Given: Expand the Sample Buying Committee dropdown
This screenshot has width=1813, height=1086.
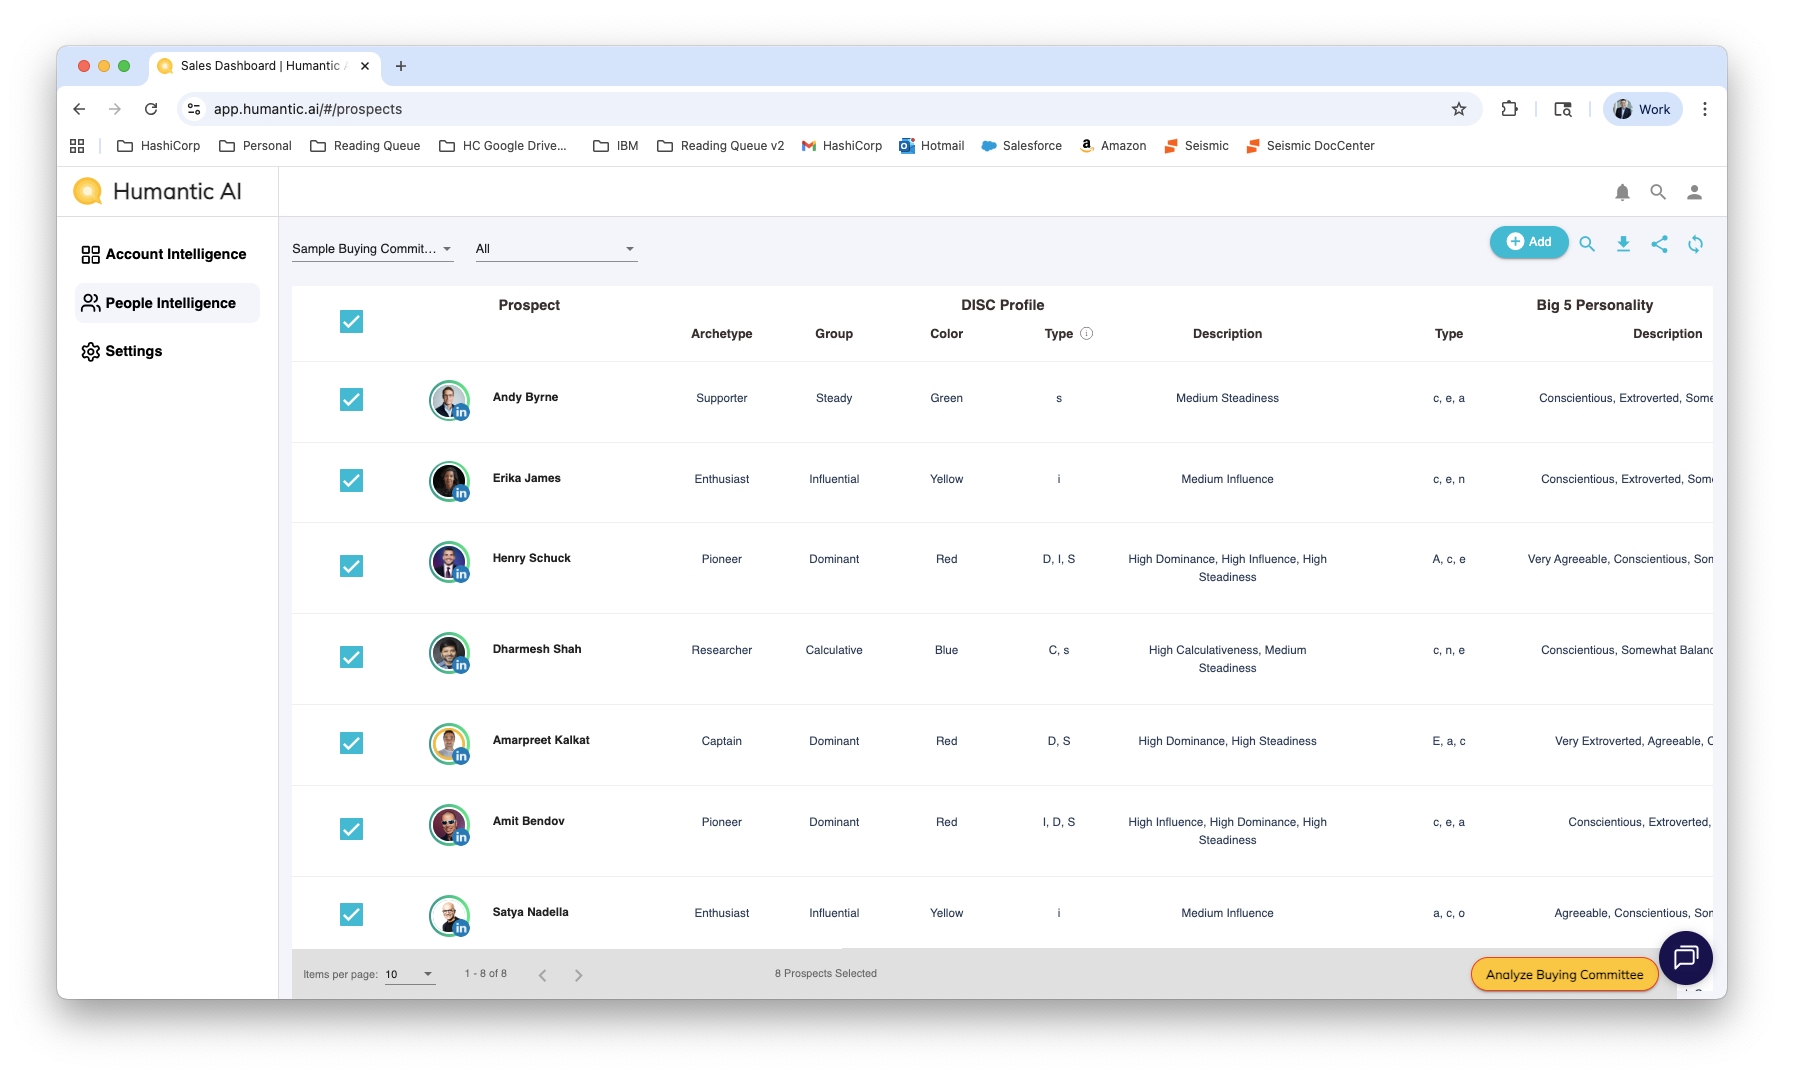Looking at the screenshot, I should click(372, 249).
